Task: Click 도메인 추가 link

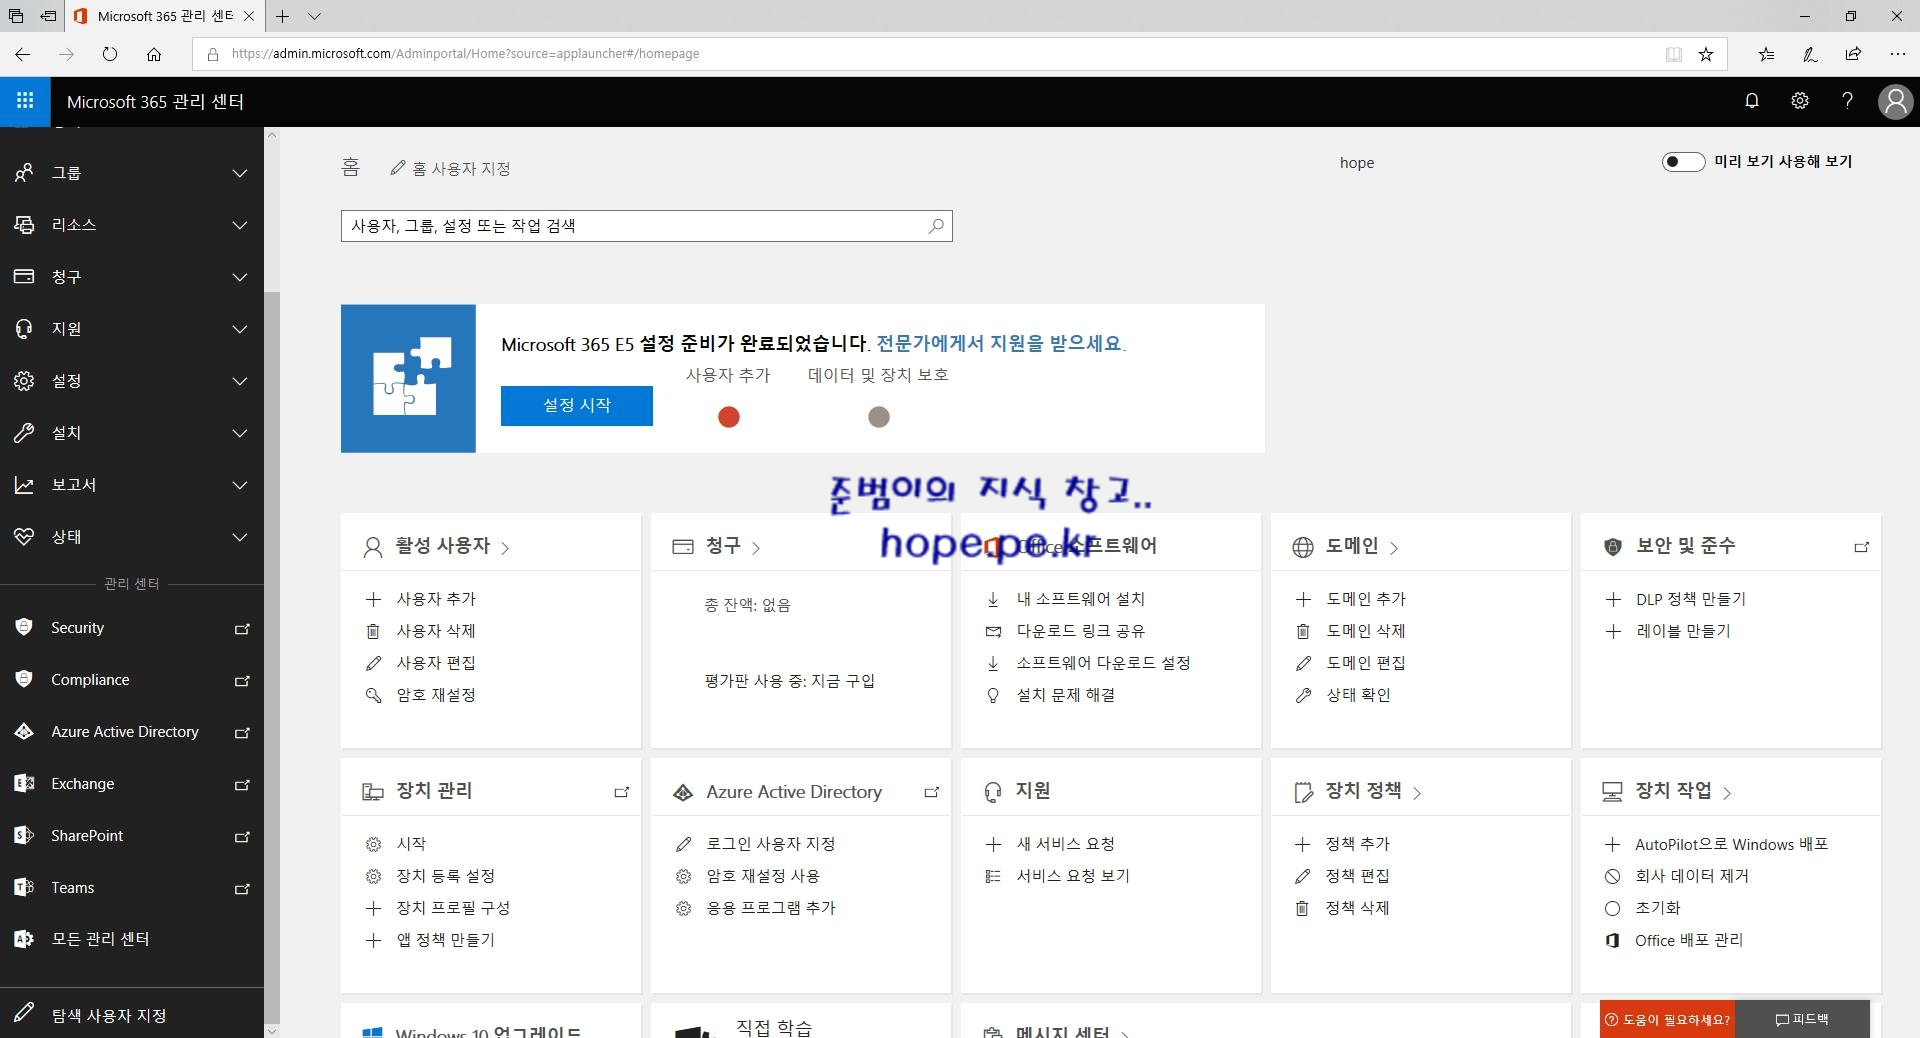Action: [1366, 599]
